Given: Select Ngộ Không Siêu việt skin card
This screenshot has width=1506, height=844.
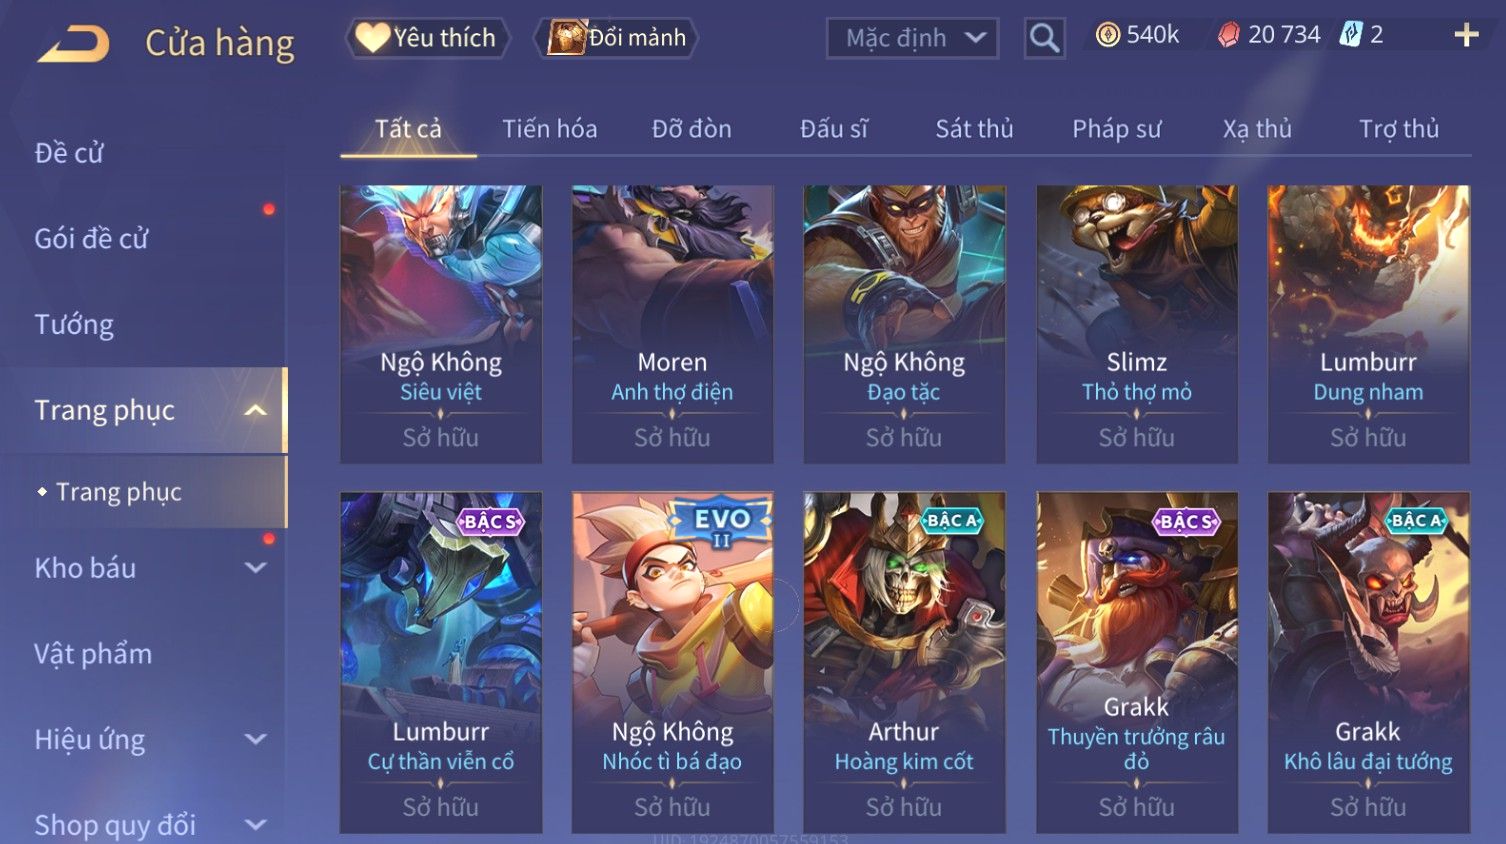Looking at the screenshot, I should 441,324.
